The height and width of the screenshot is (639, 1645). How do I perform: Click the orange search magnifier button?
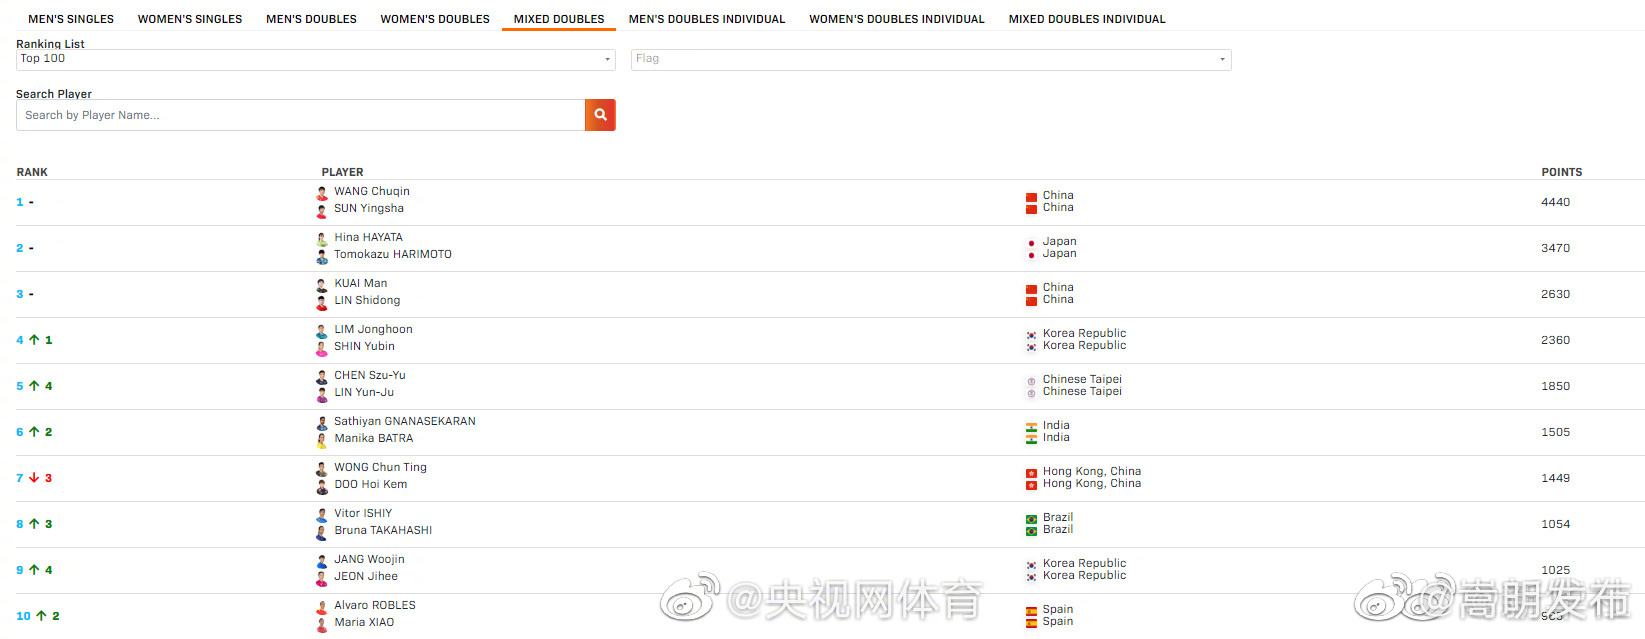coord(600,115)
